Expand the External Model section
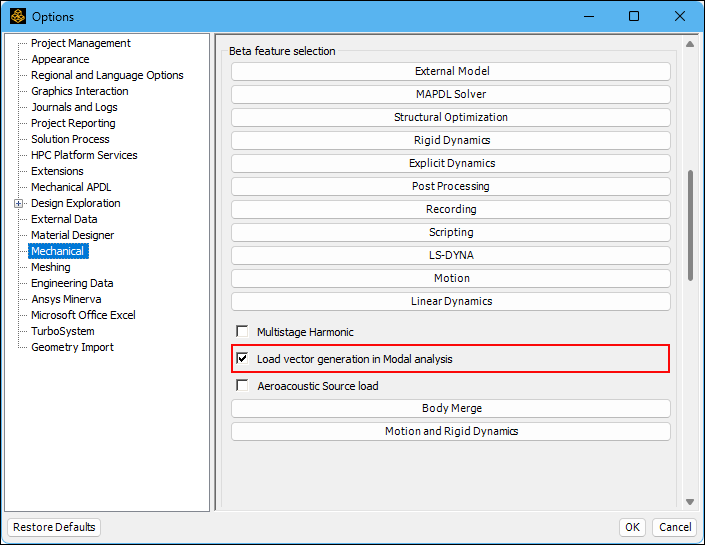This screenshot has width=705, height=545. pyautogui.click(x=451, y=71)
